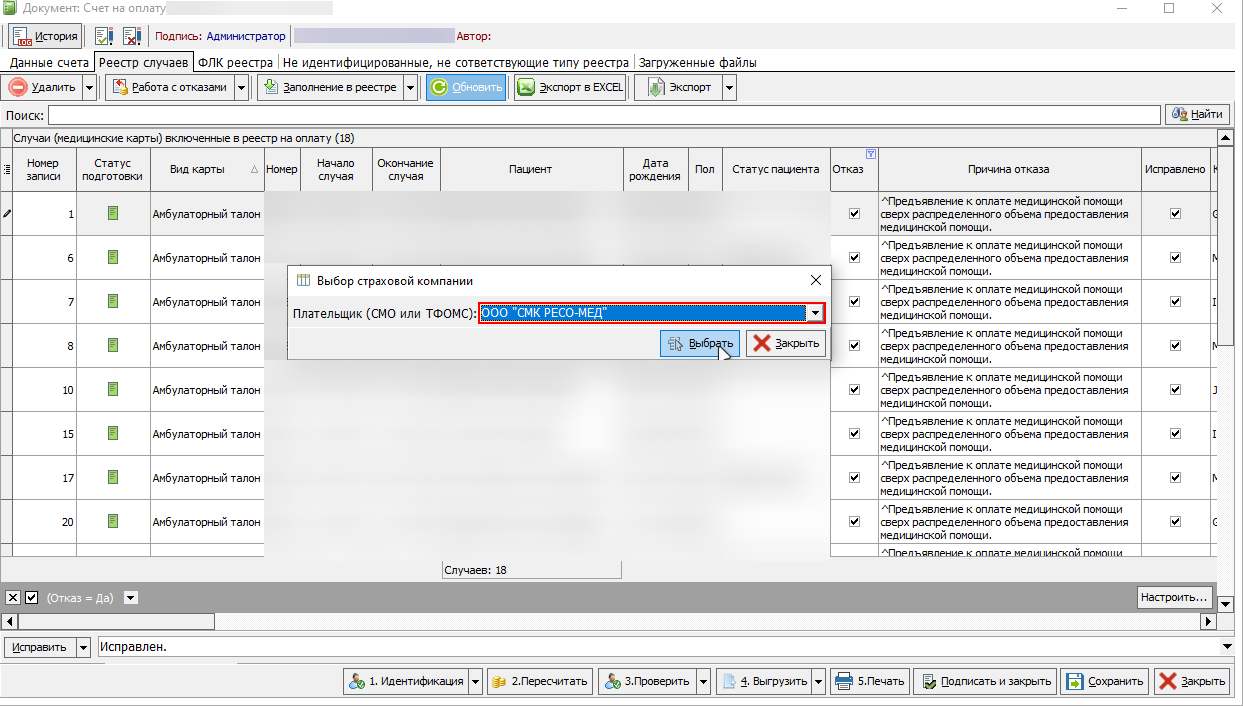
Task: Switch to the ФЛК реестра tab
Action: pos(236,62)
